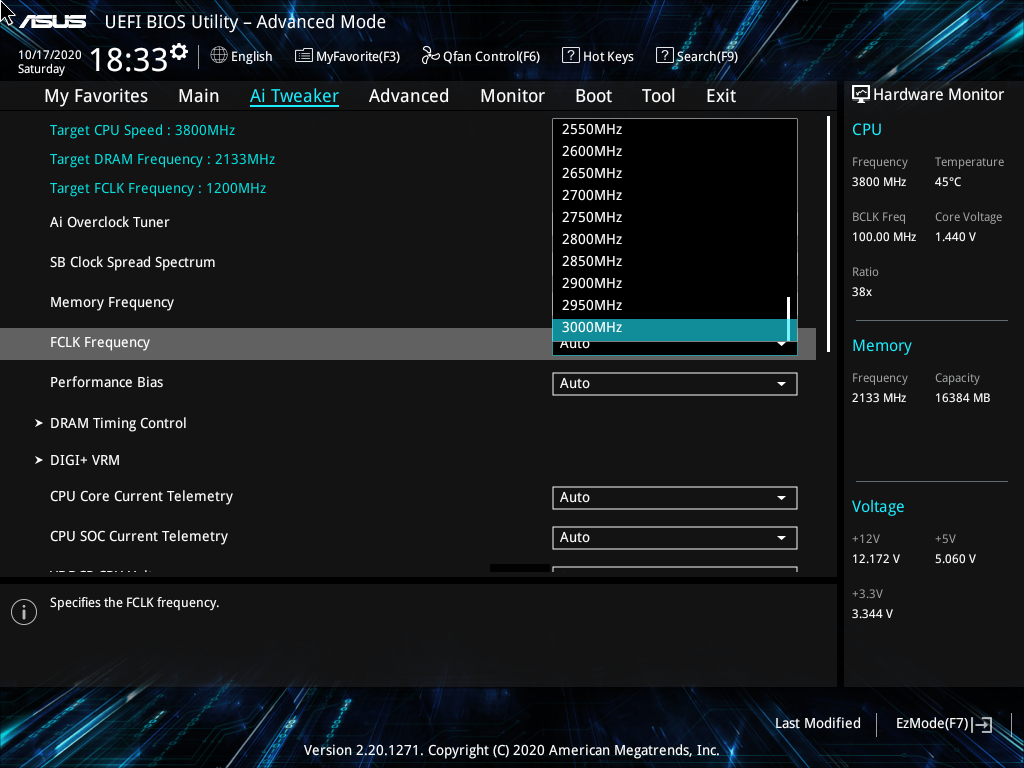Click BCLK Freq 100.00 MHz value
The width and height of the screenshot is (1024, 768).
[884, 237]
